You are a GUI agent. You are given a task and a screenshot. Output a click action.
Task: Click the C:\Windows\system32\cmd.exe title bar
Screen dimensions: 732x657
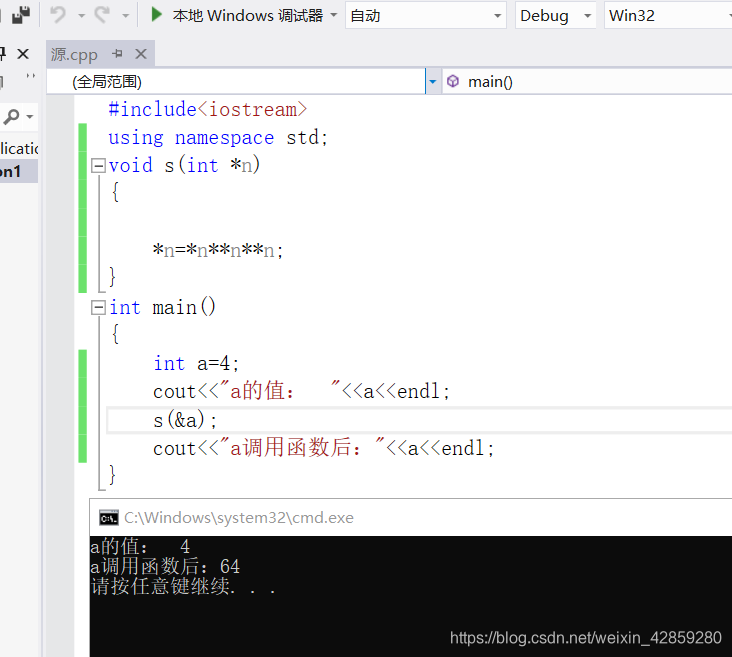[x=411, y=517]
